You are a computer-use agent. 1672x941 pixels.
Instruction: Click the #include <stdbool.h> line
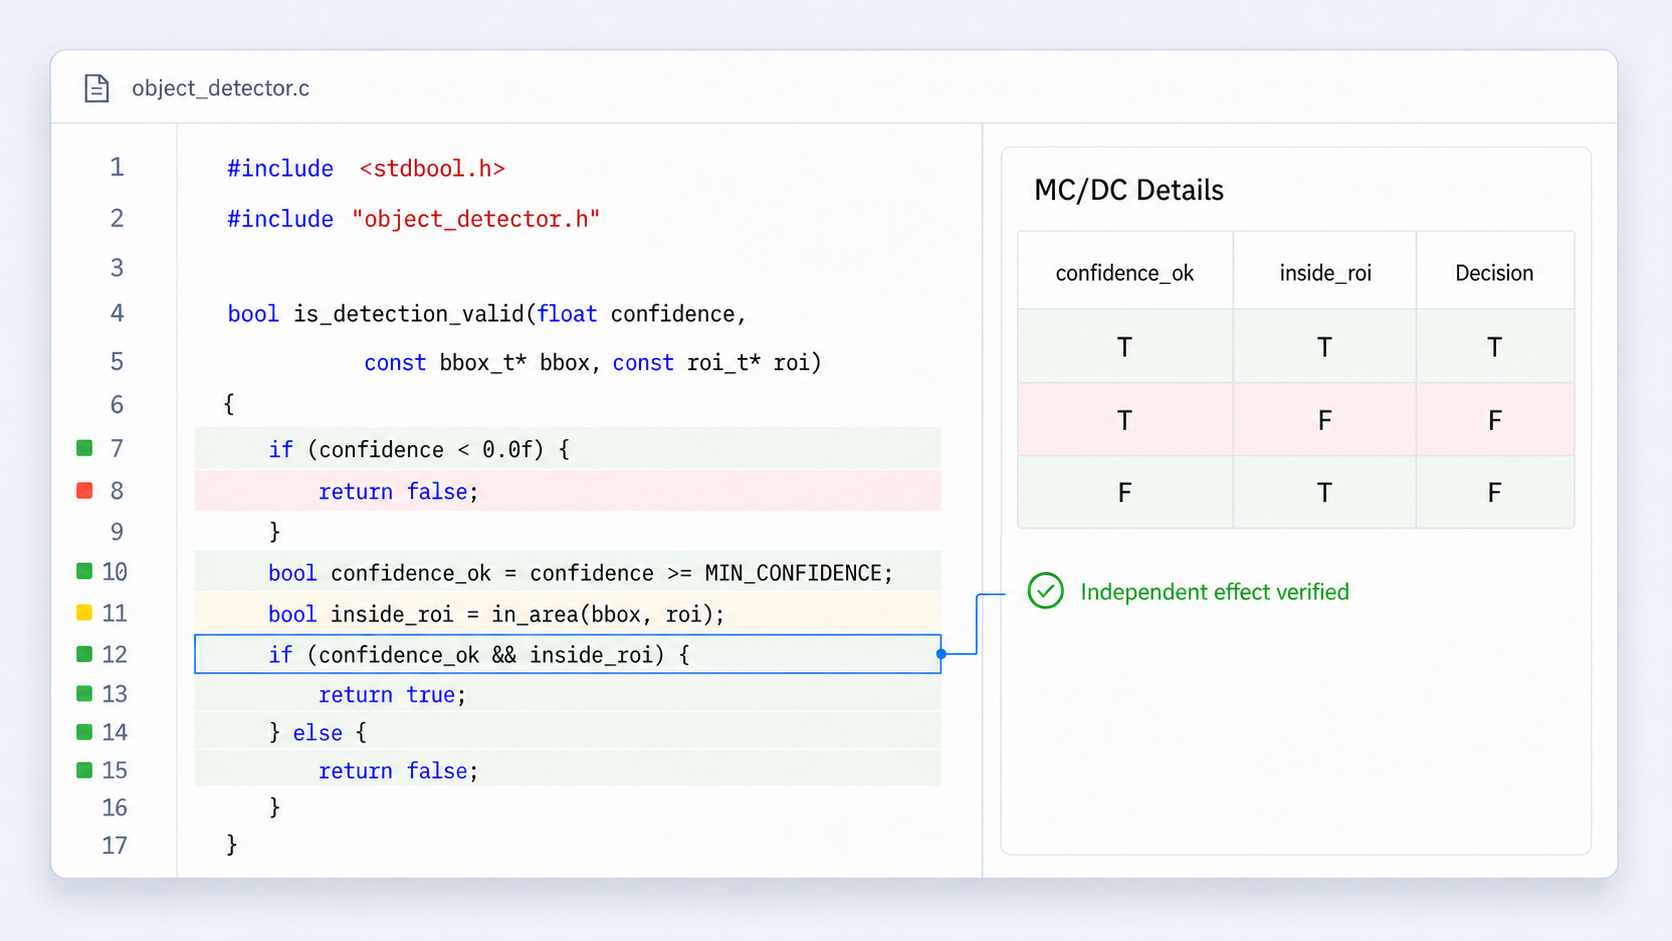(366, 168)
